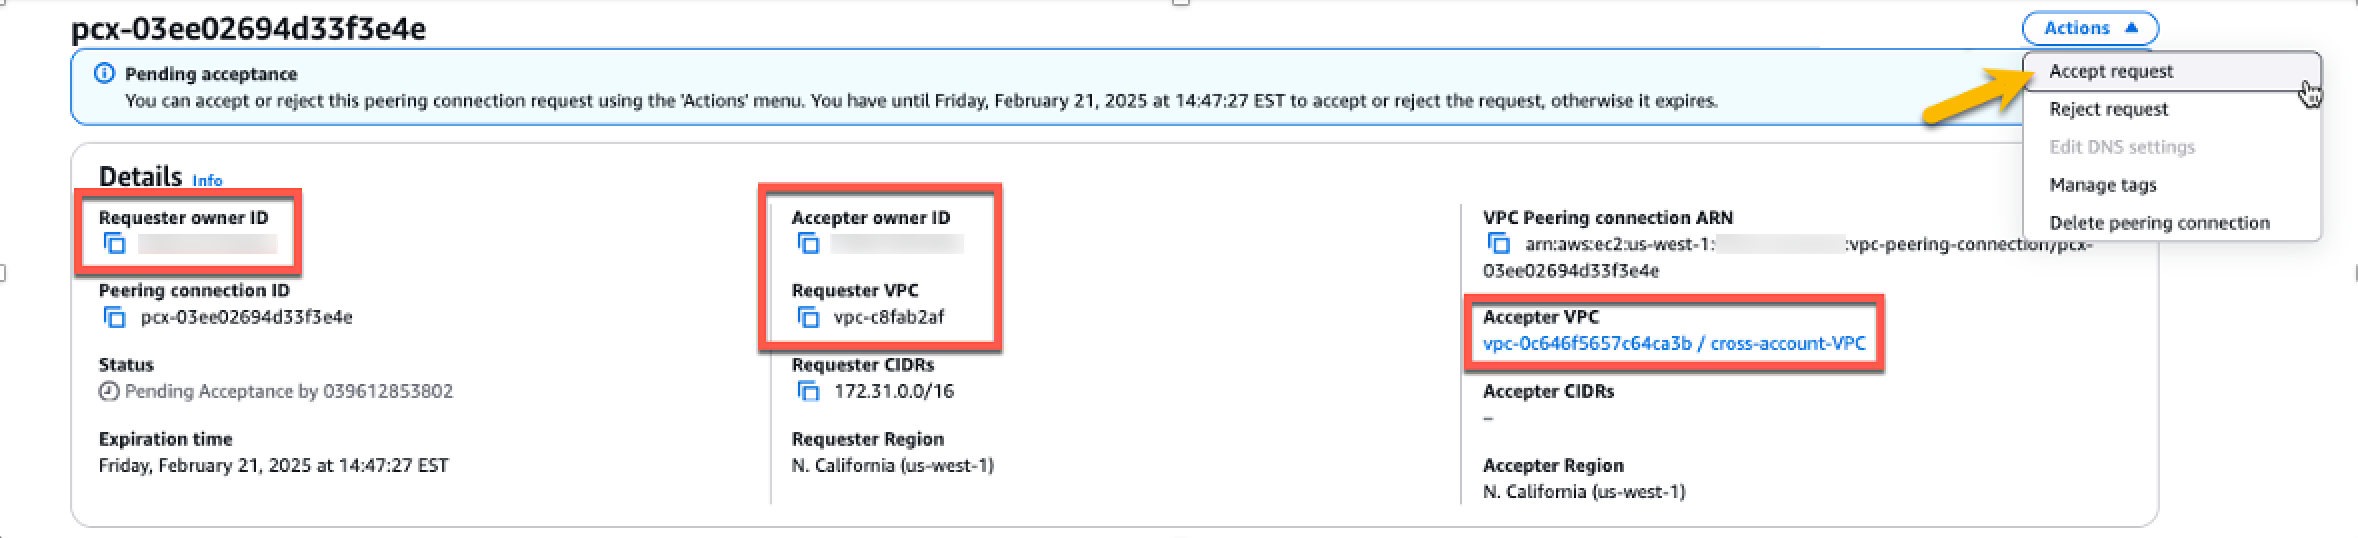
Task: Choose Delete peering connection option
Action: (x=2159, y=224)
